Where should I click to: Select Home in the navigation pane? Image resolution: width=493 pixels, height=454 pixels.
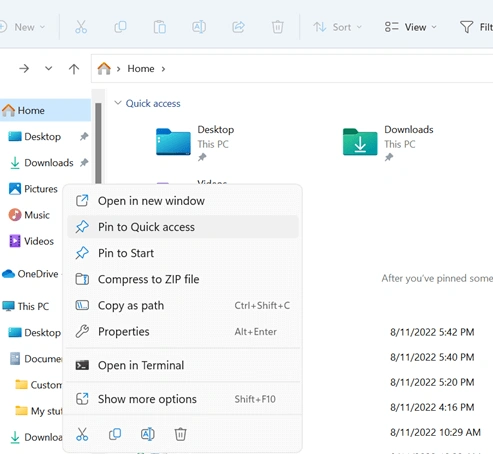pyautogui.click(x=45, y=110)
